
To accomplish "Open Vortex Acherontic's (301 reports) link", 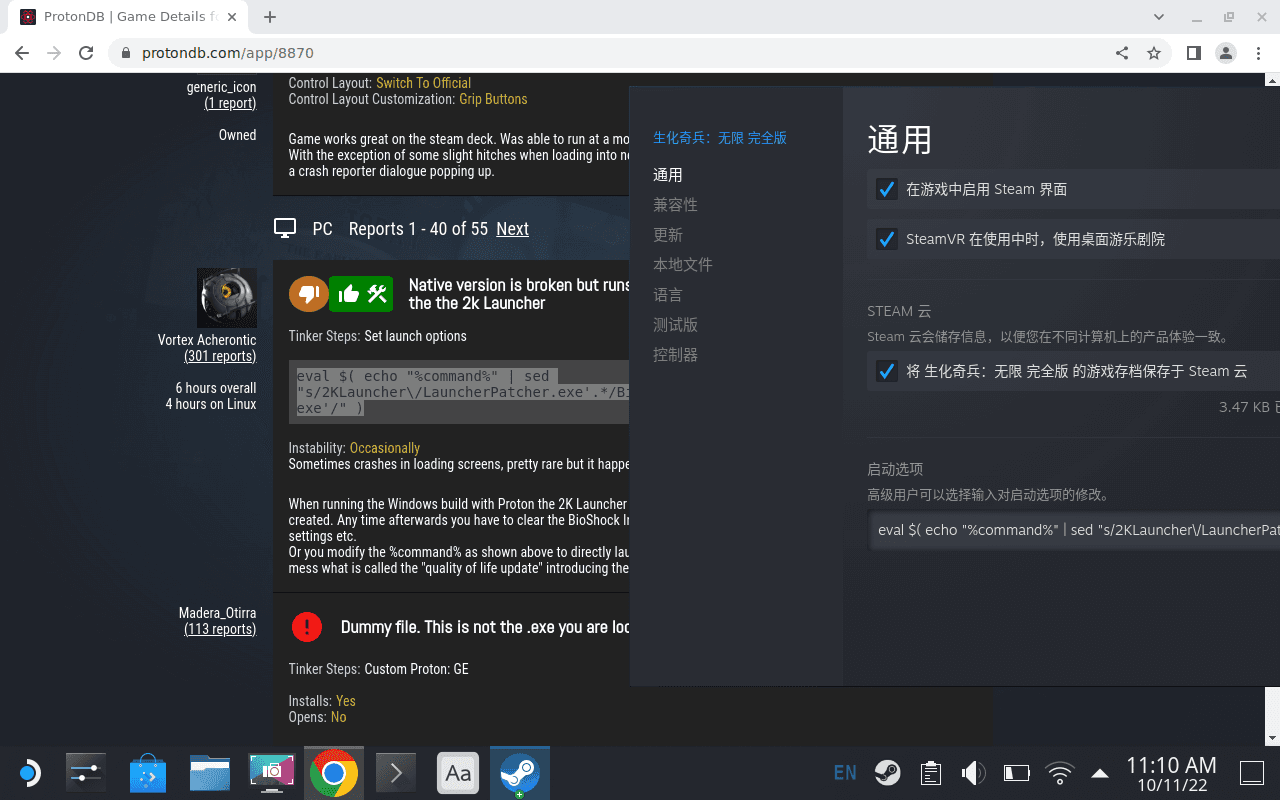I will click(x=220, y=356).
